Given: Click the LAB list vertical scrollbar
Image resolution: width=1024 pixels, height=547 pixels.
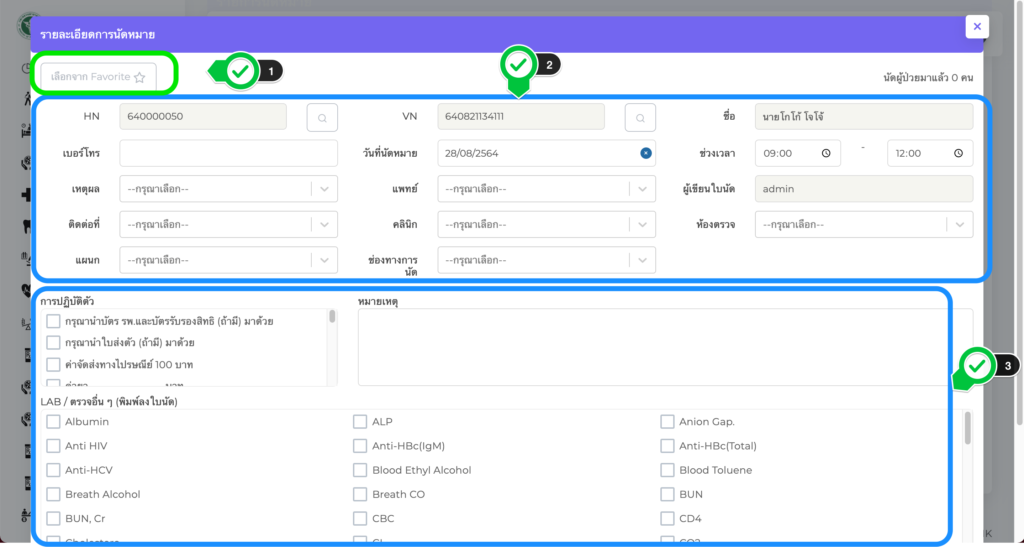Looking at the screenshot, I should coord(967,430).
